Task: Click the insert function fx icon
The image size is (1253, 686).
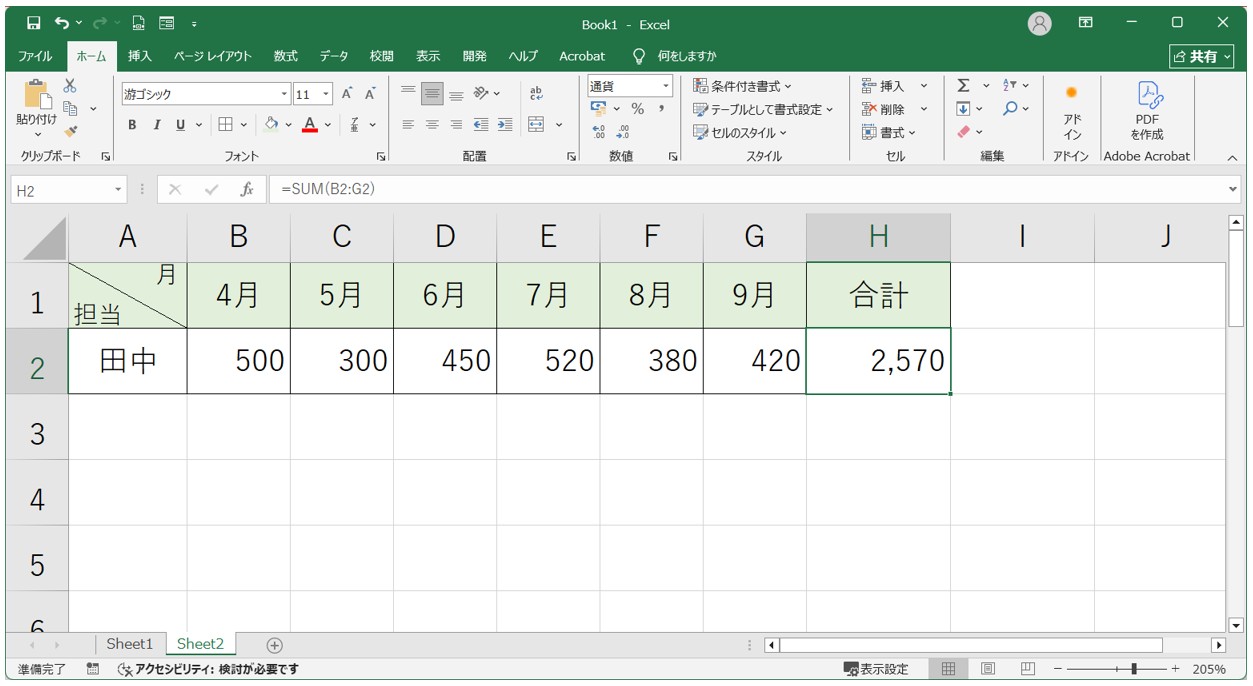Action: pyautogui.click(x=246, y=189)
